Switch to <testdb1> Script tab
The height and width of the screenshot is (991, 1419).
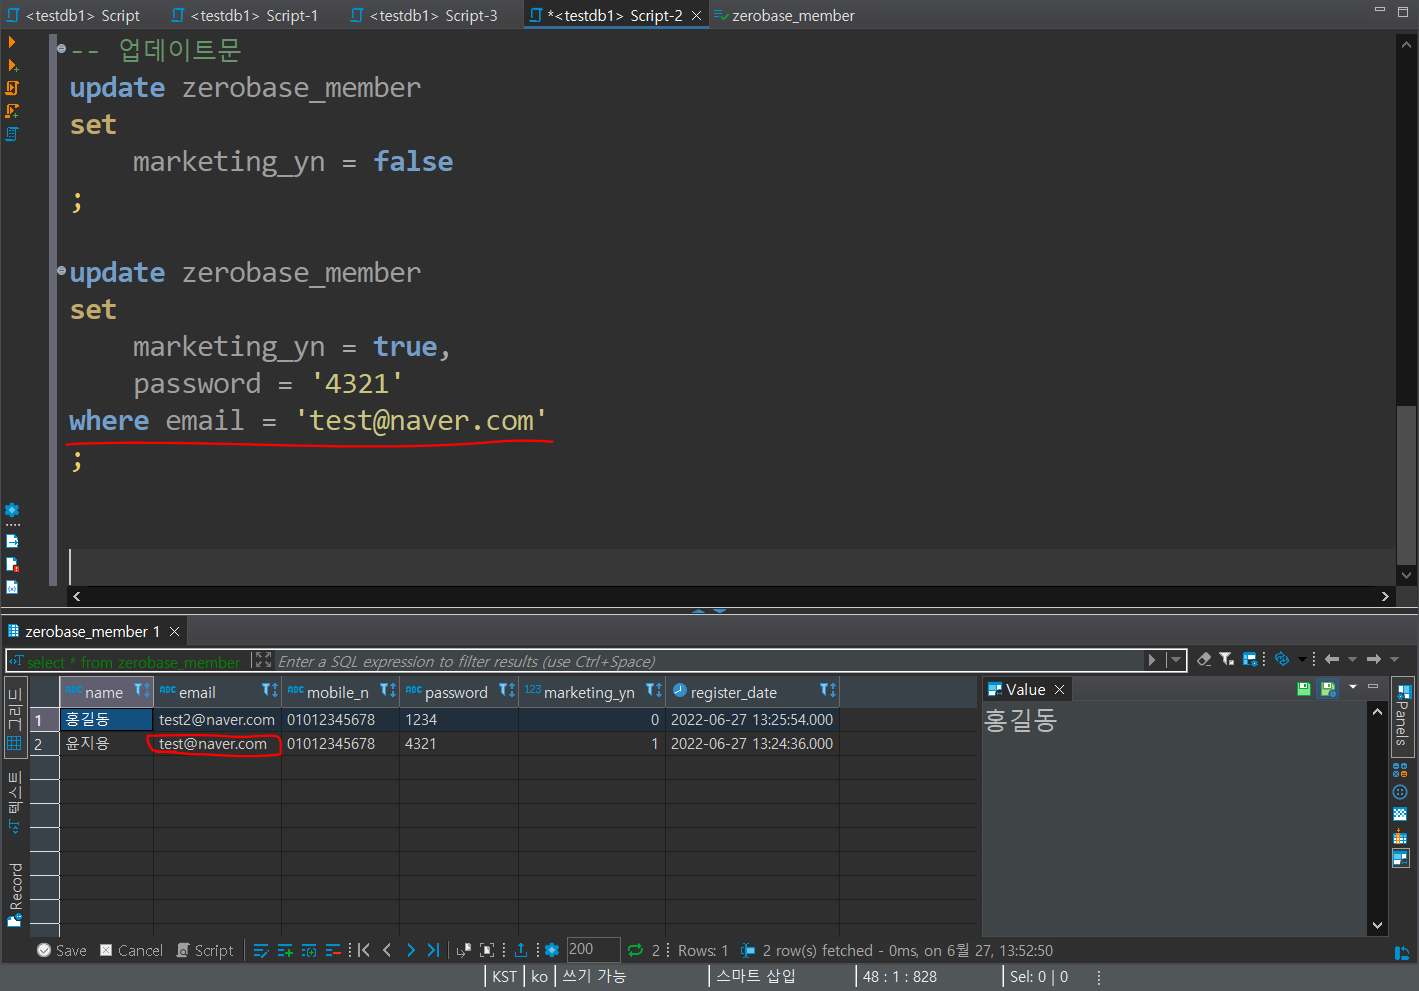coord(73,15)
